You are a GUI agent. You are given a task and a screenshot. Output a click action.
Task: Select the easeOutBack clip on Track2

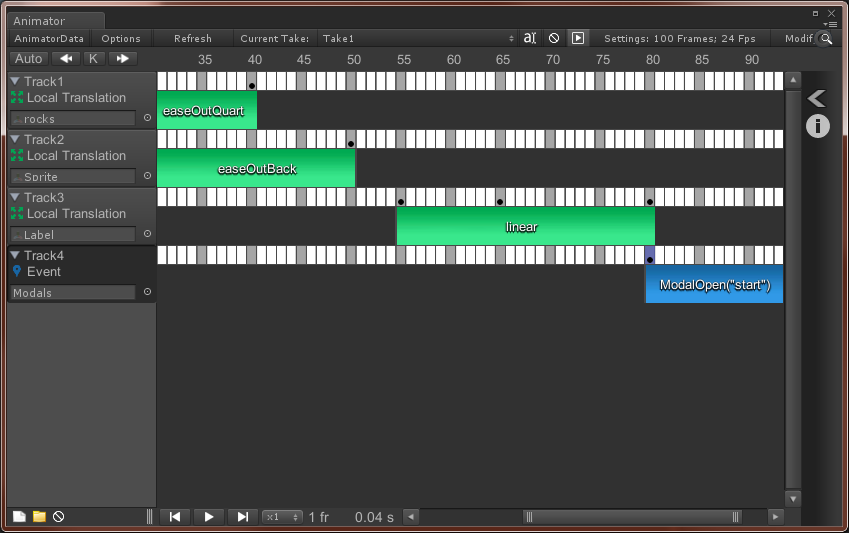pyautogui.click(x=256, y=168)
